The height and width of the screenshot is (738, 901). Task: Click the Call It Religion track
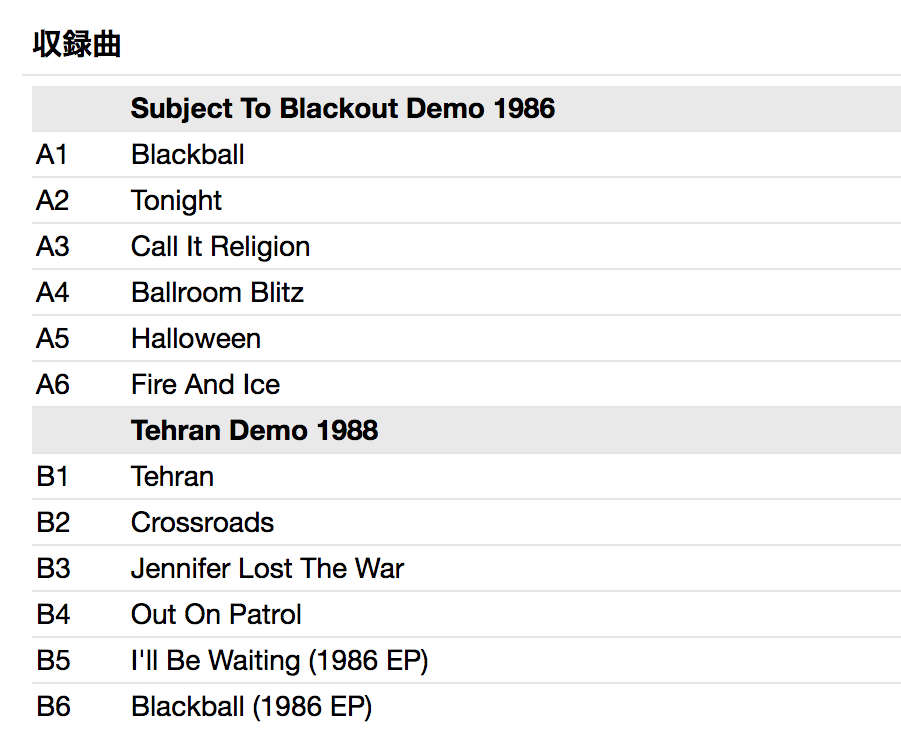(220, 247)
